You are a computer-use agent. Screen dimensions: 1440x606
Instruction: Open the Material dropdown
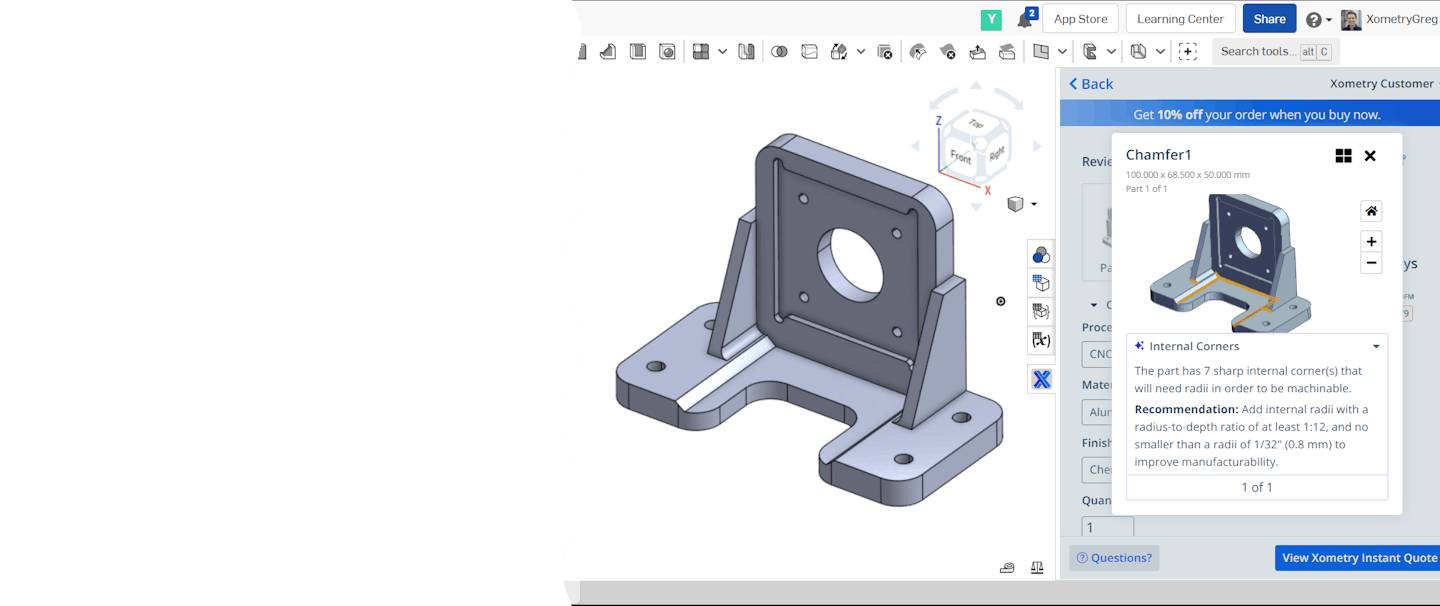click(1097, 412)
